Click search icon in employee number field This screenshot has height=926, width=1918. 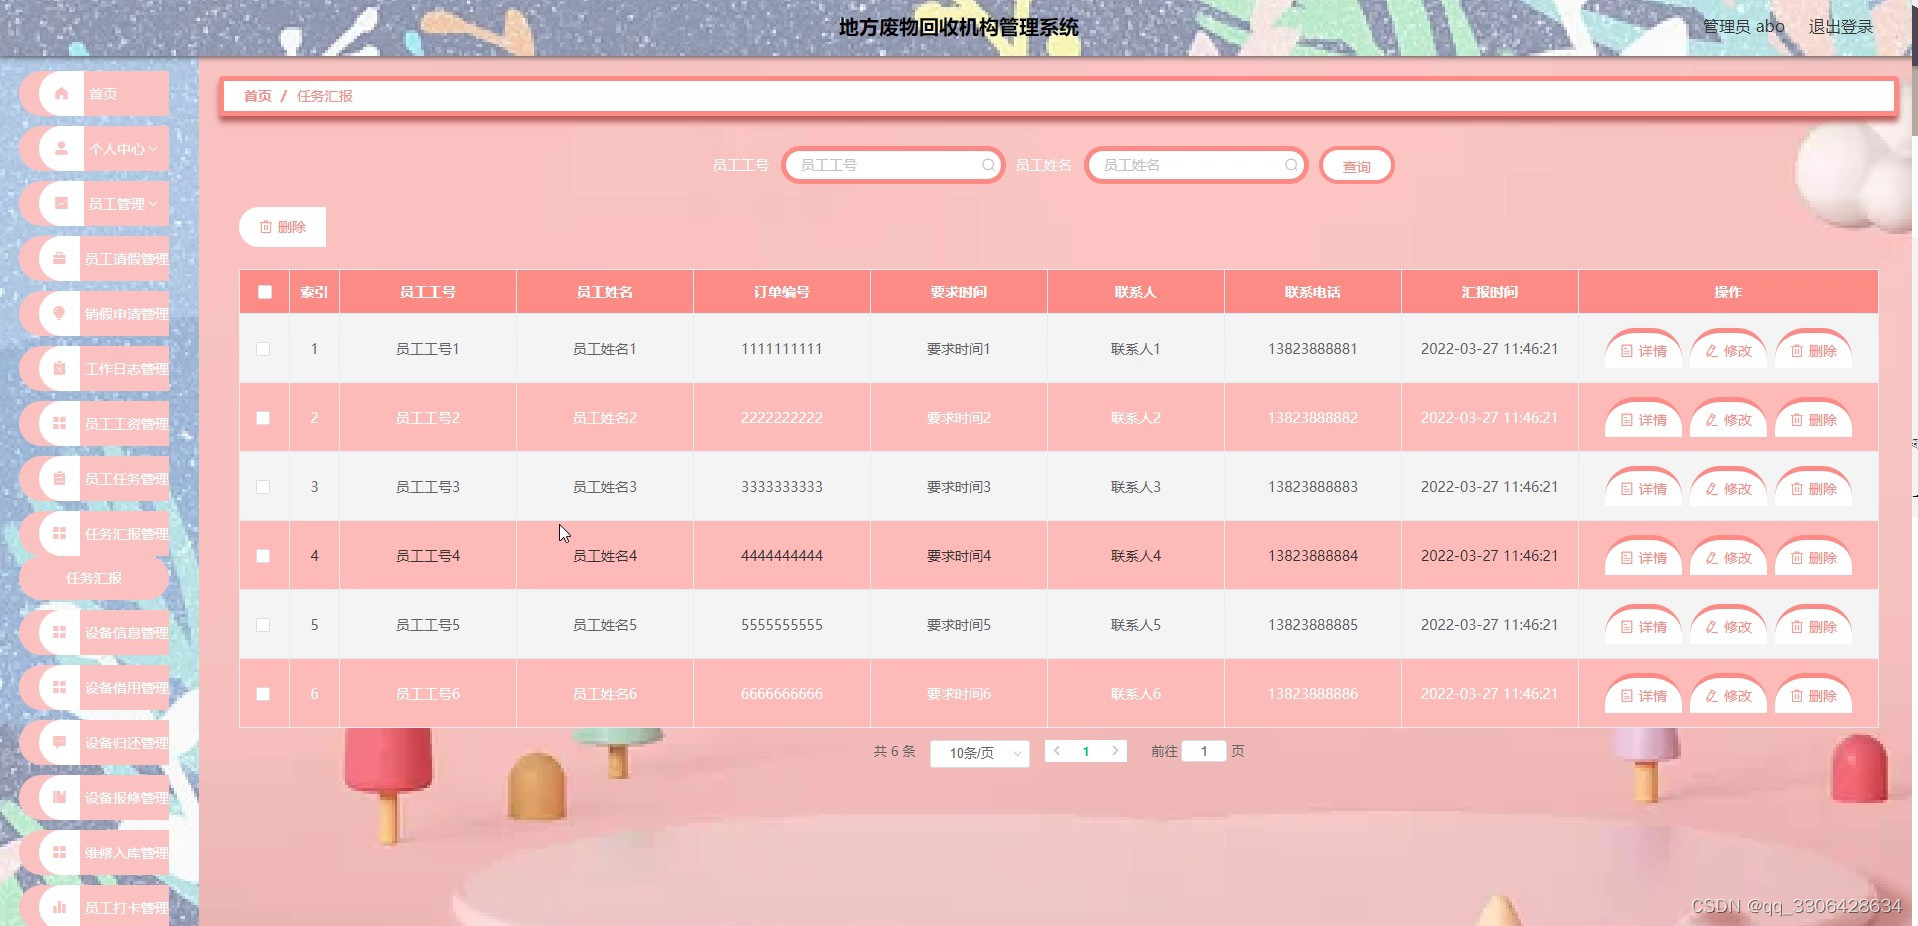pyautogui.click(x=988, y=165)
